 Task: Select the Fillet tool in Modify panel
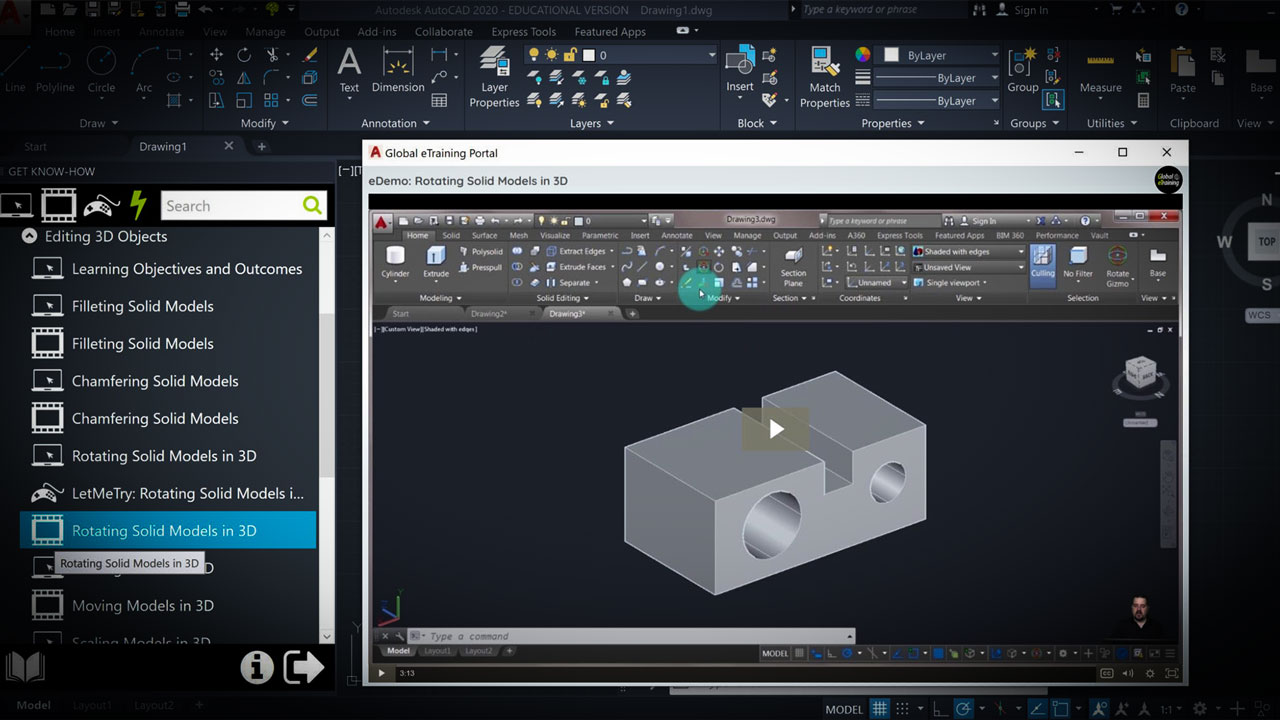(272, 78)
